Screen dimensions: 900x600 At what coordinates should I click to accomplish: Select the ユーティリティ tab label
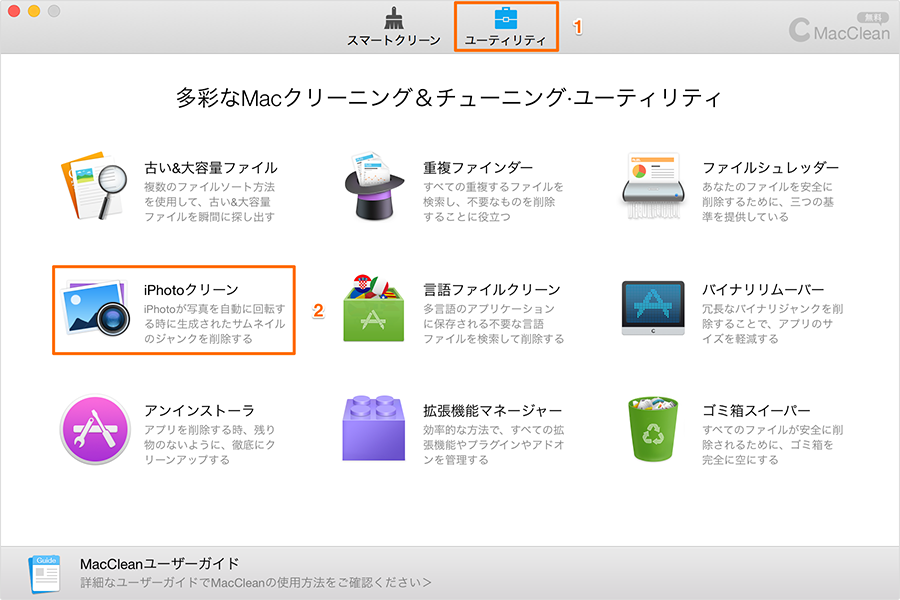click(505, 41)
